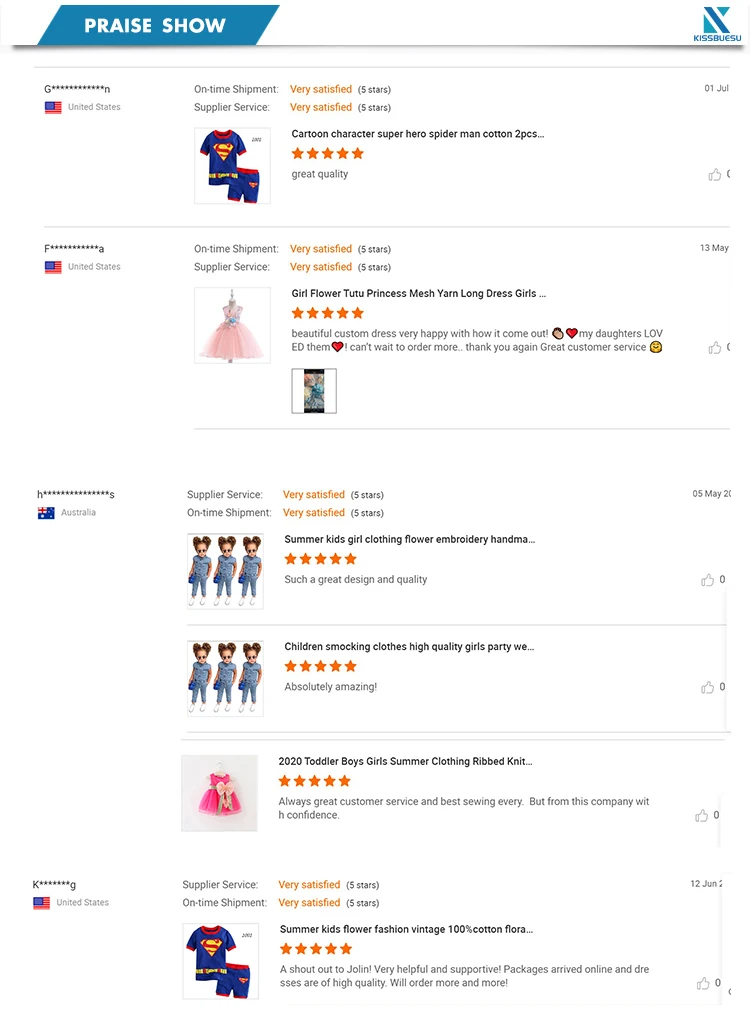Image resolution: width=750 pixels, height=1025 pixels.
Task: Like the "great quality" review thumbs-up
Action: [x=715, y=175]
